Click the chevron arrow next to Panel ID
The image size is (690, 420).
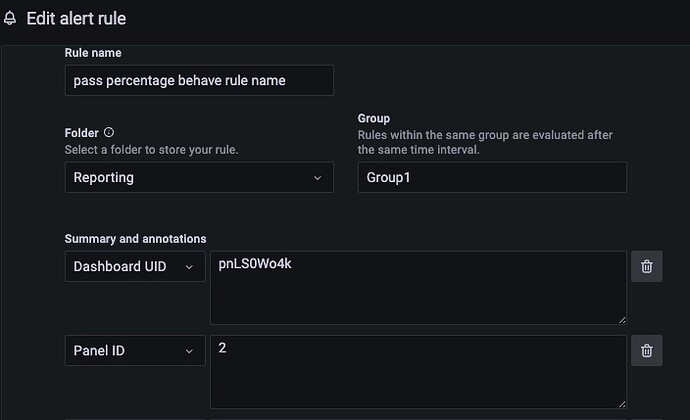click(x=189, y=351)
